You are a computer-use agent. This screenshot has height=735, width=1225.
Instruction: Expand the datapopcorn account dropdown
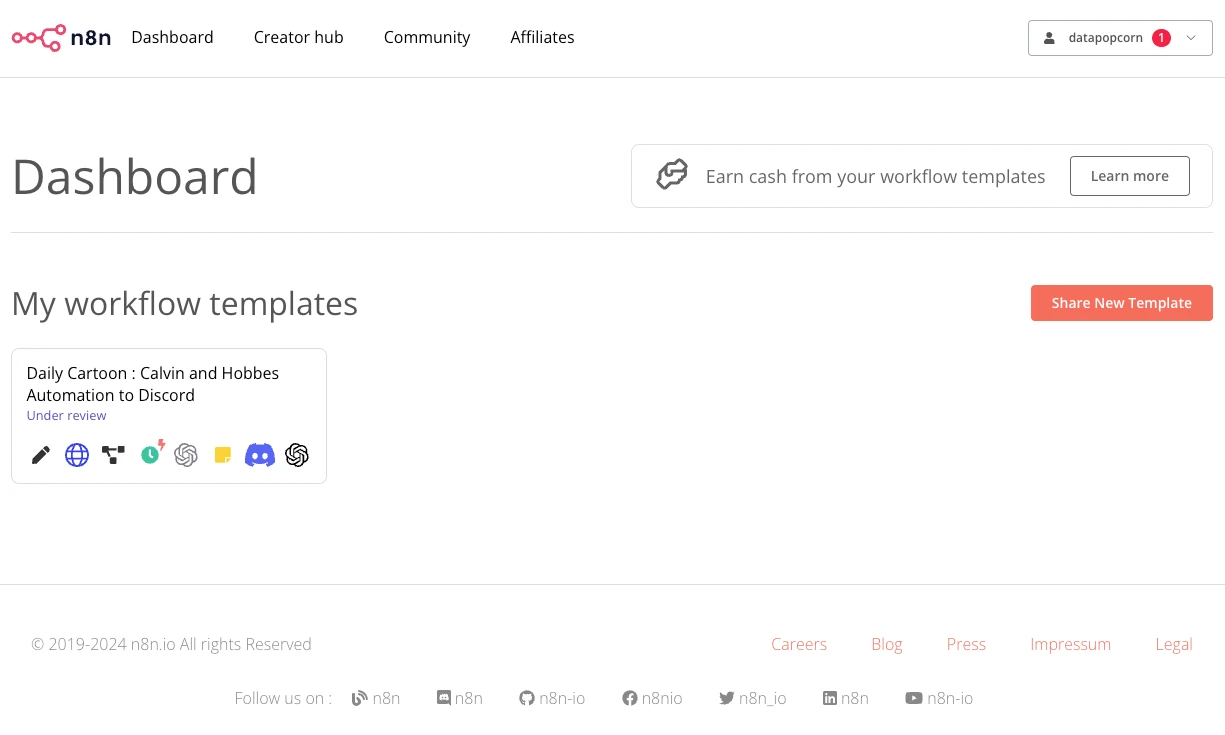[x=1120, y=38]
